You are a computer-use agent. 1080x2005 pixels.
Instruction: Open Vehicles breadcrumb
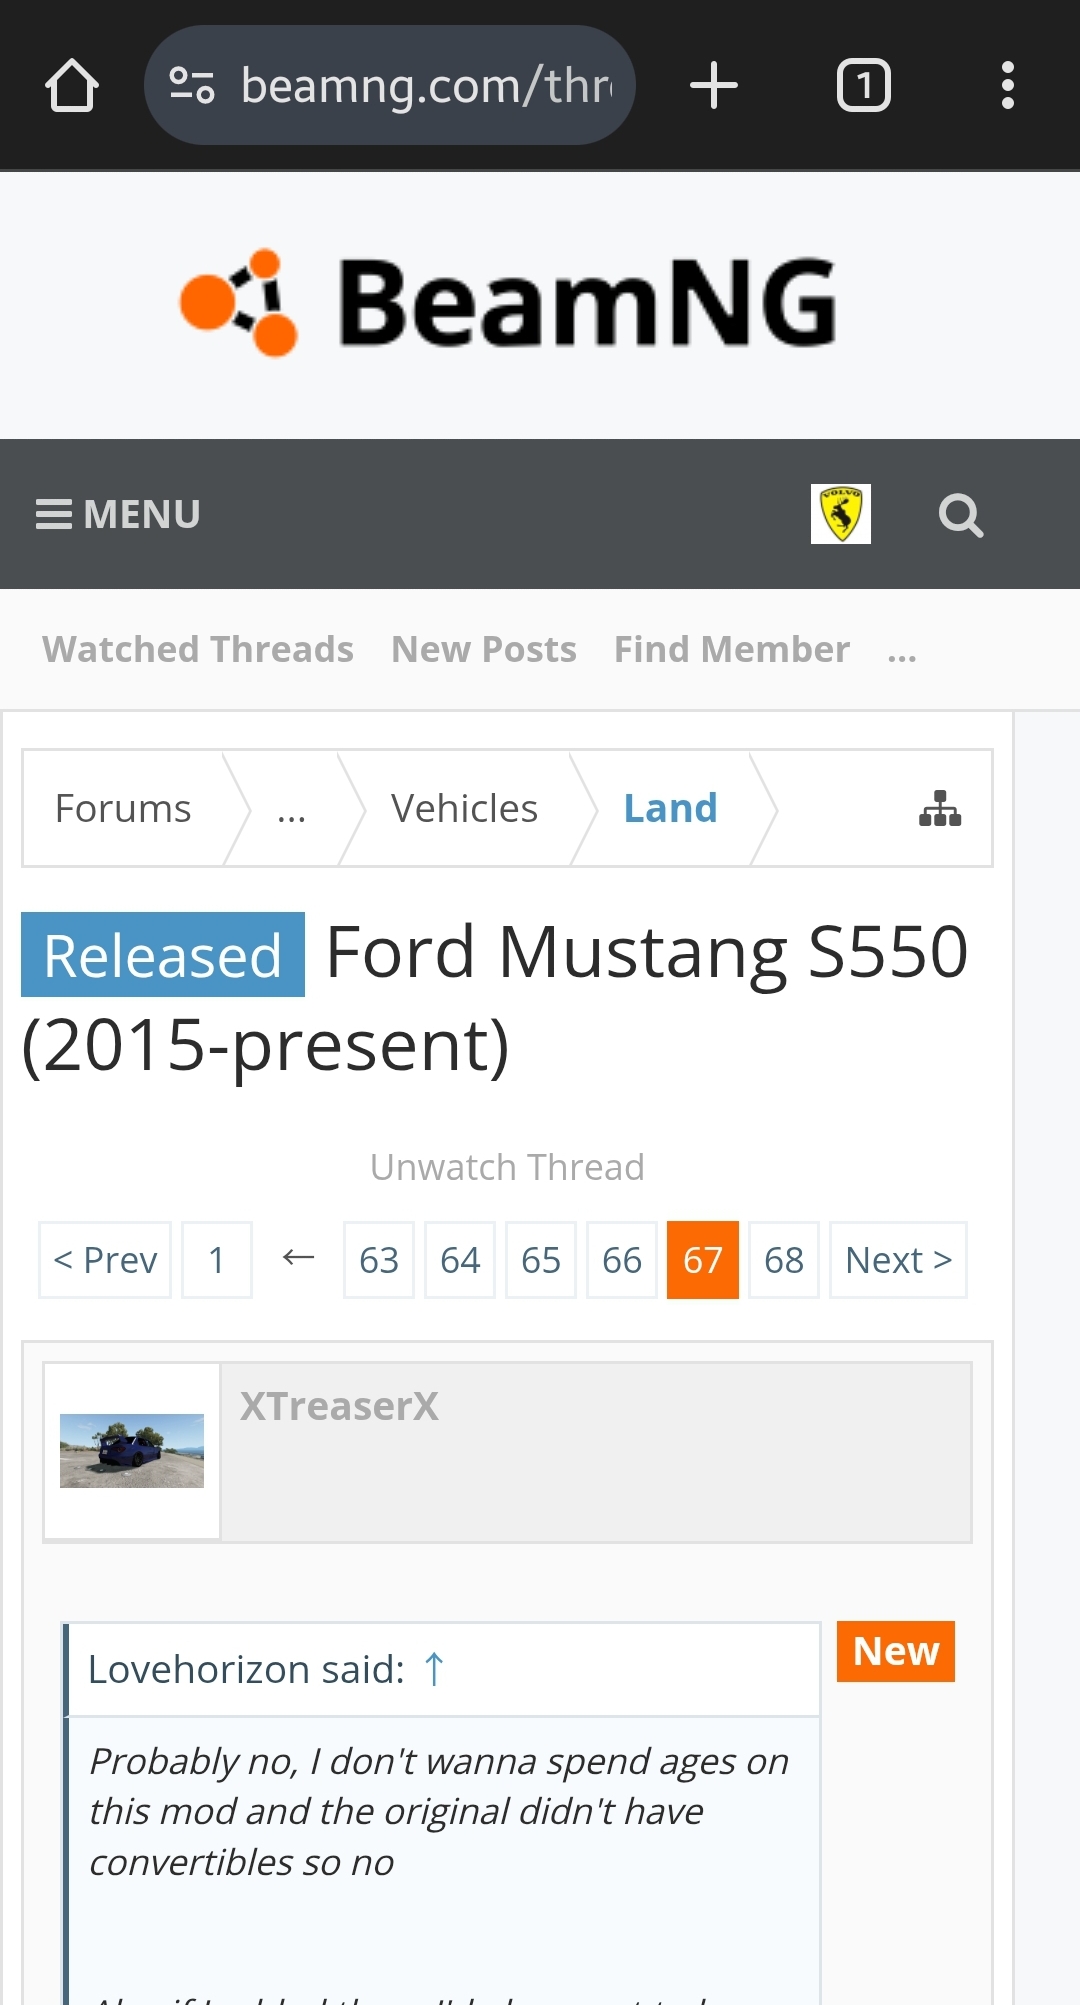[x=464, y=808]
